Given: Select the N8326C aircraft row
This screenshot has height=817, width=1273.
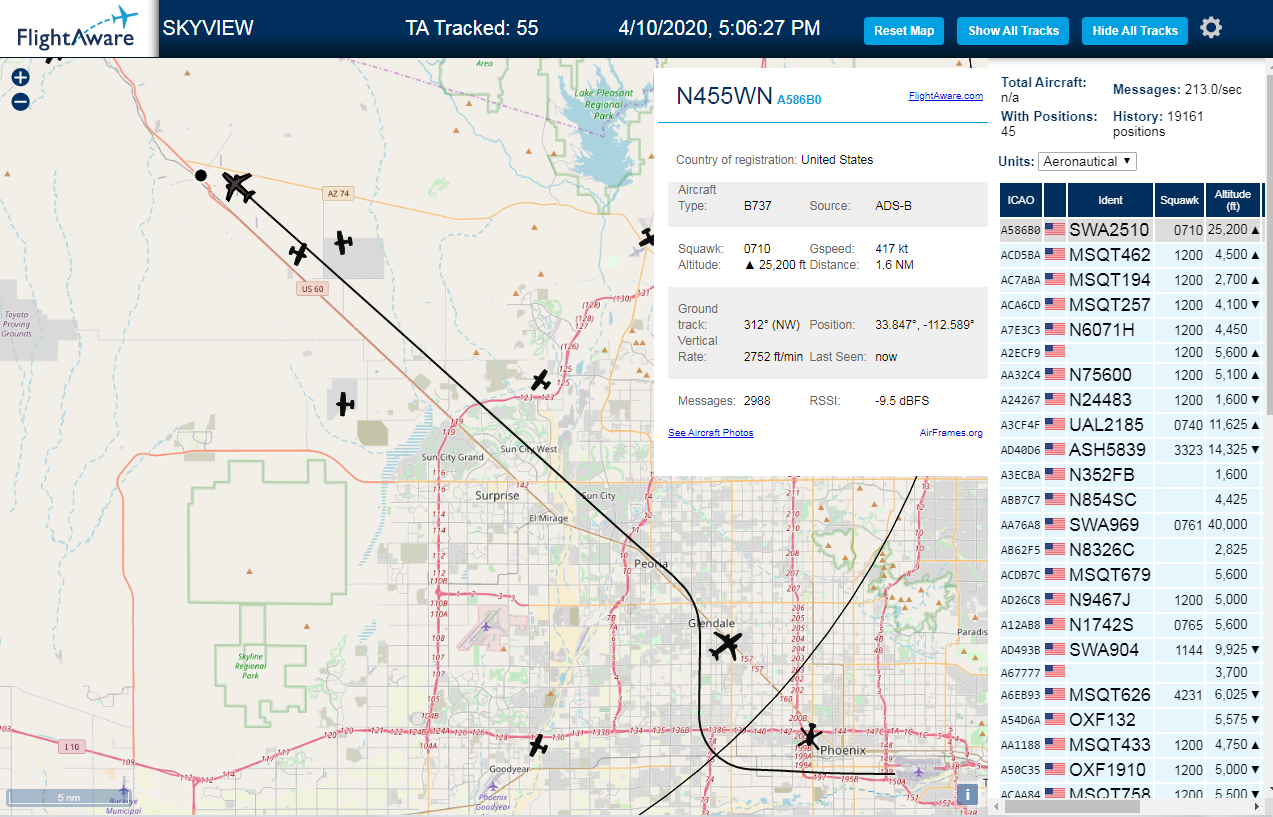Looking at the screenshot, I should pos(1130,550).
